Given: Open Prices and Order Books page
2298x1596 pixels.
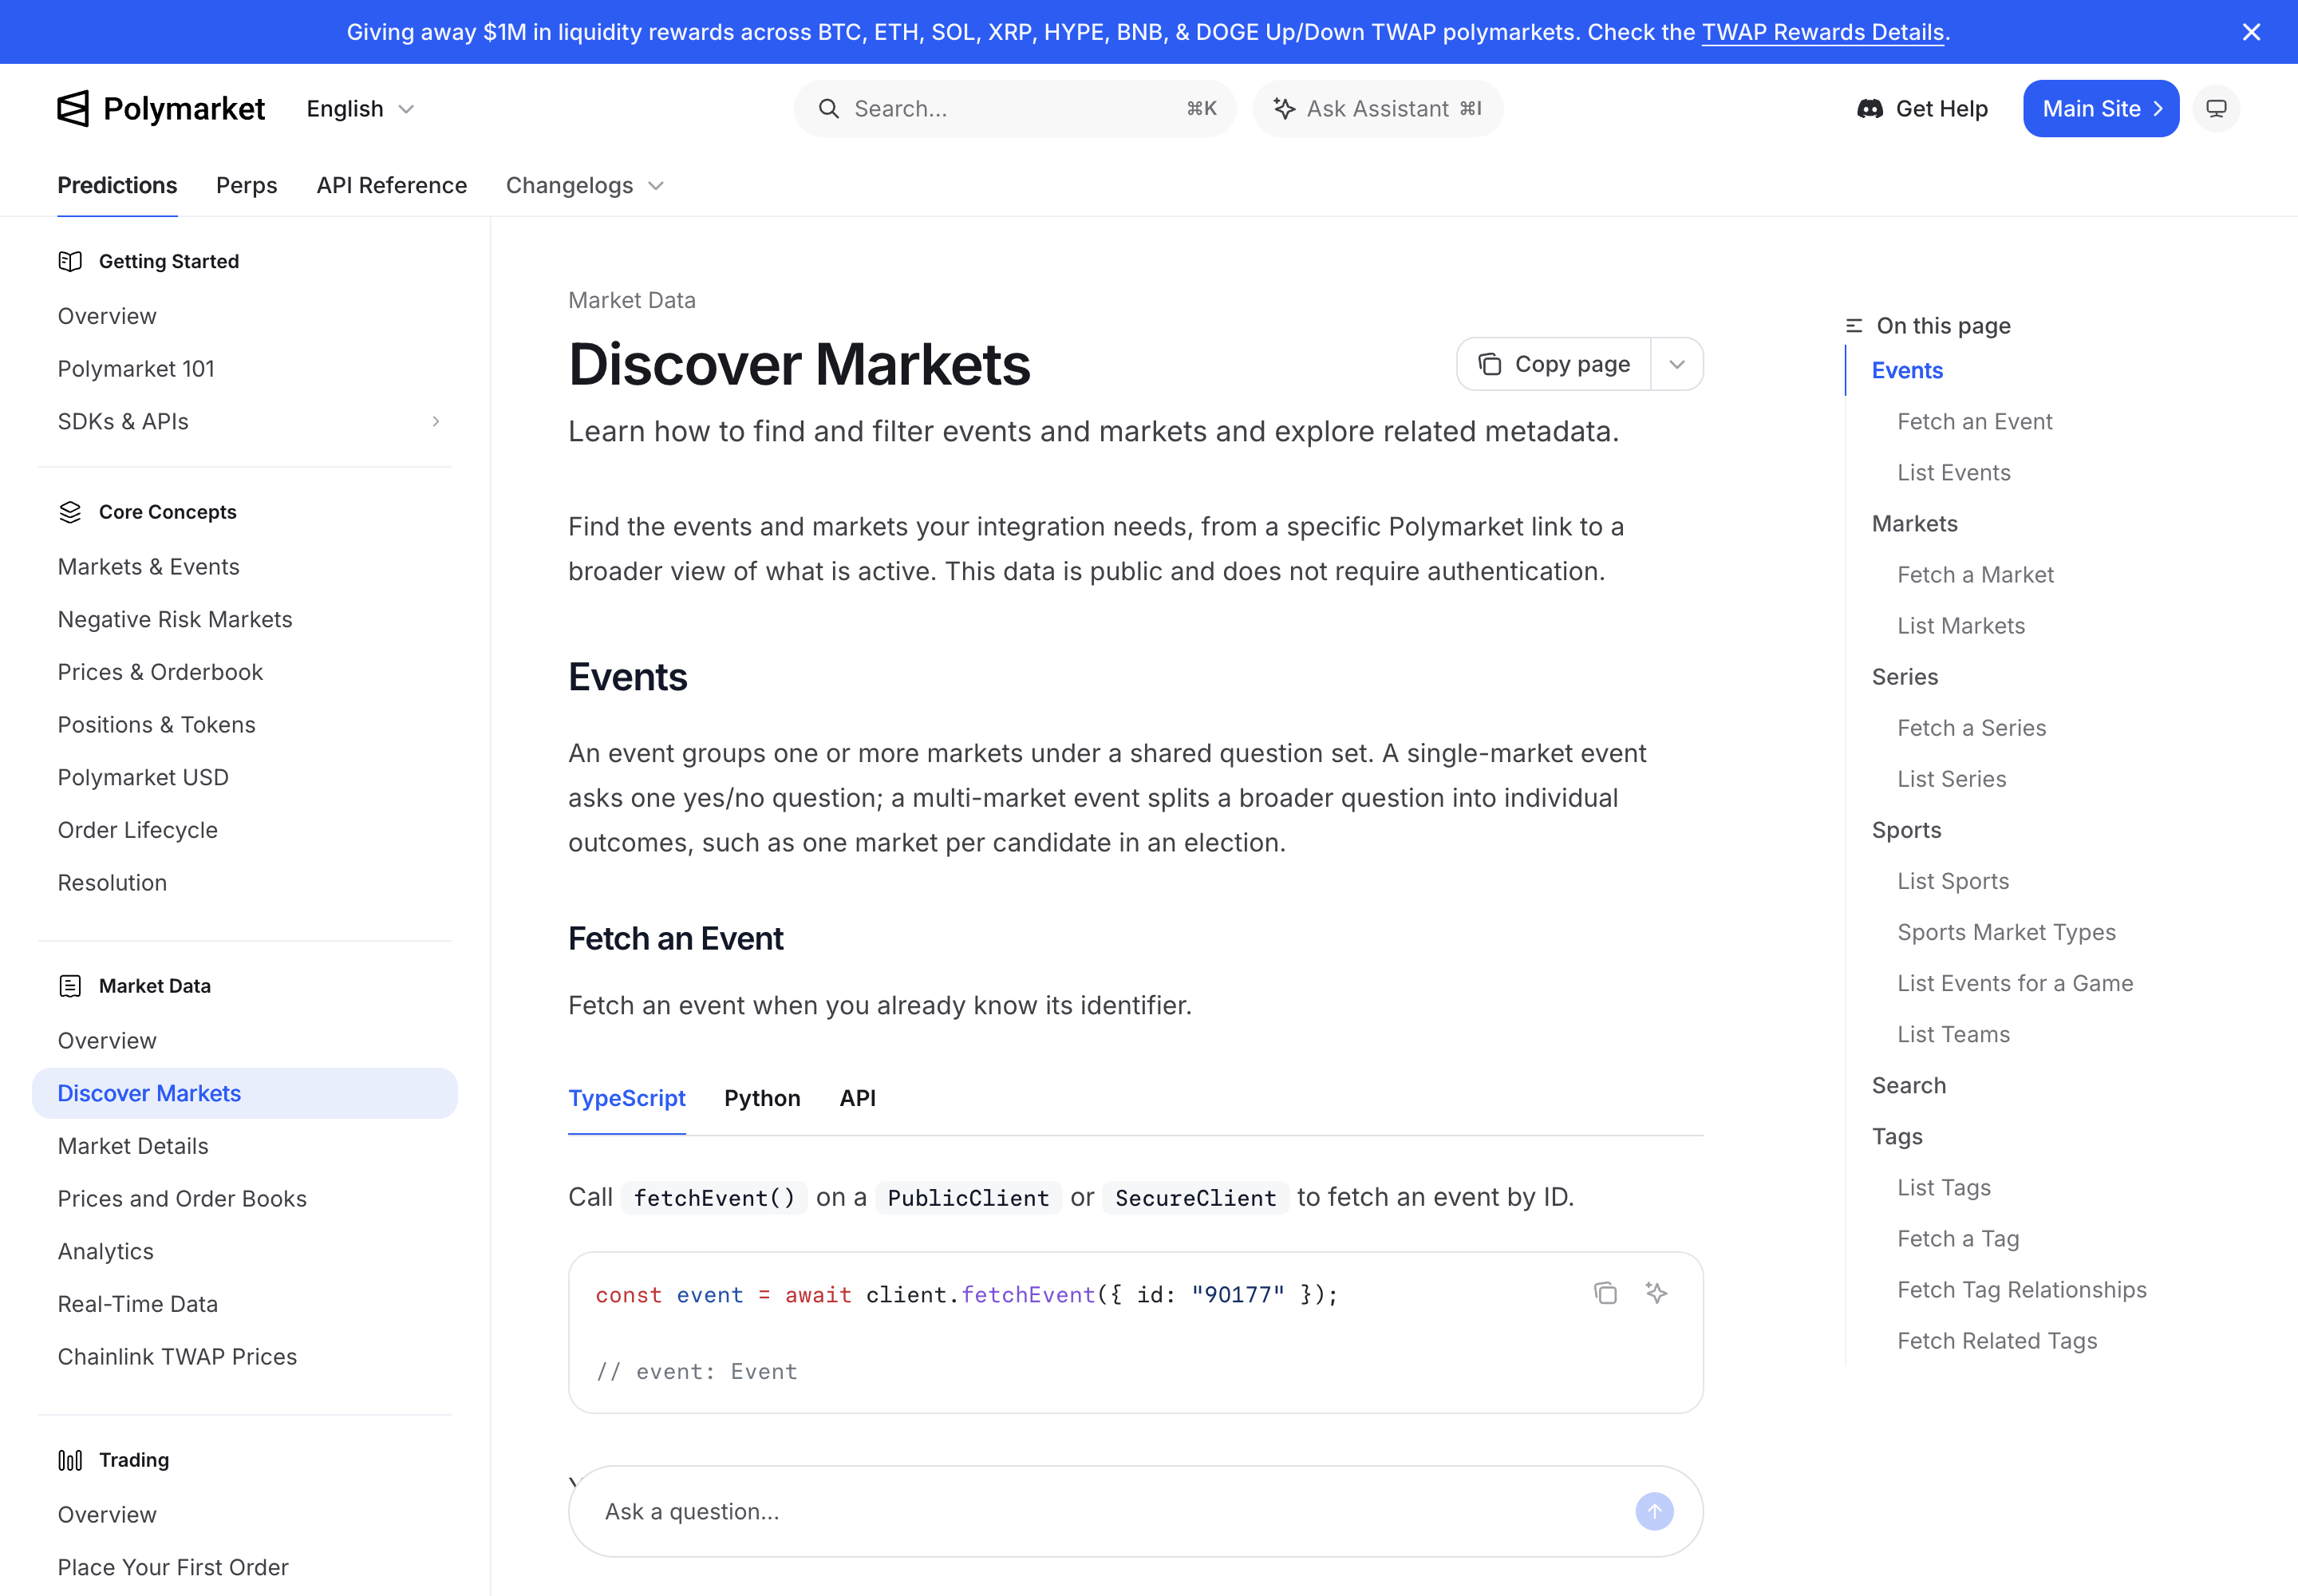Looking at the screenshot, I should tap(182, 1199).
